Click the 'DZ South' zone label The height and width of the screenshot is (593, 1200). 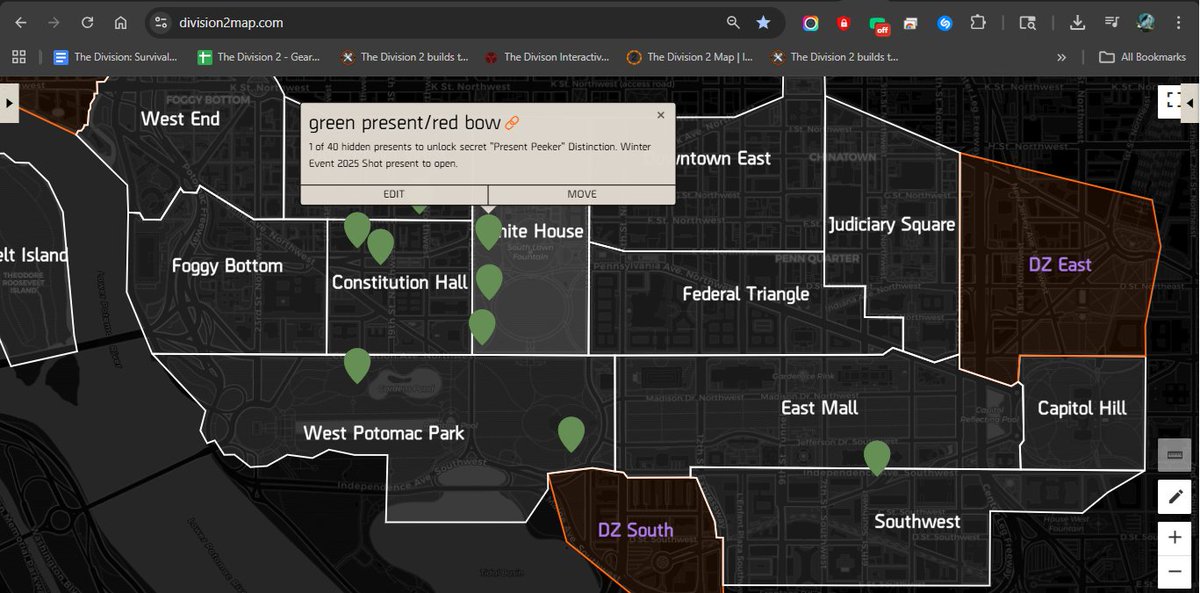pyautogui.click(x=635, y=530)
